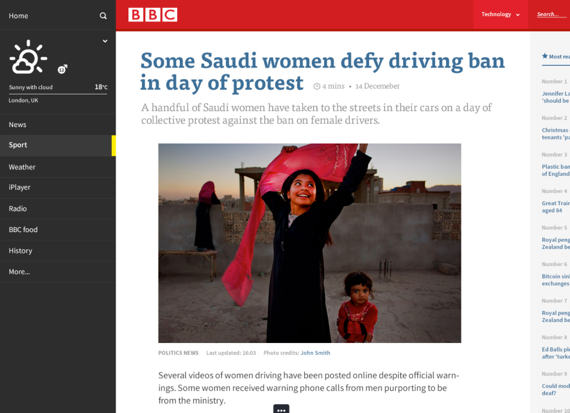Open the More... sidebar menu

pyautogui.click(x=58, y=272)
